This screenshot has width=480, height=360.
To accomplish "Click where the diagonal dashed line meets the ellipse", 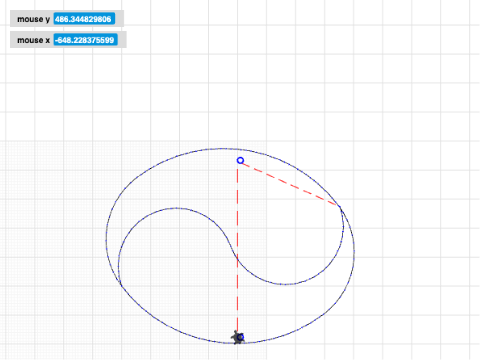I will tap(340, 207).
